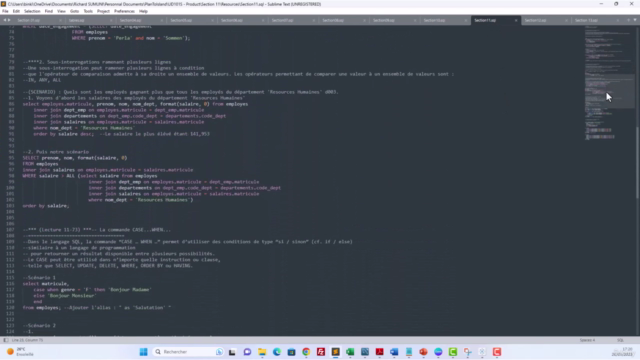Open PowerPoint from taskbar

[x=423, y=352]
